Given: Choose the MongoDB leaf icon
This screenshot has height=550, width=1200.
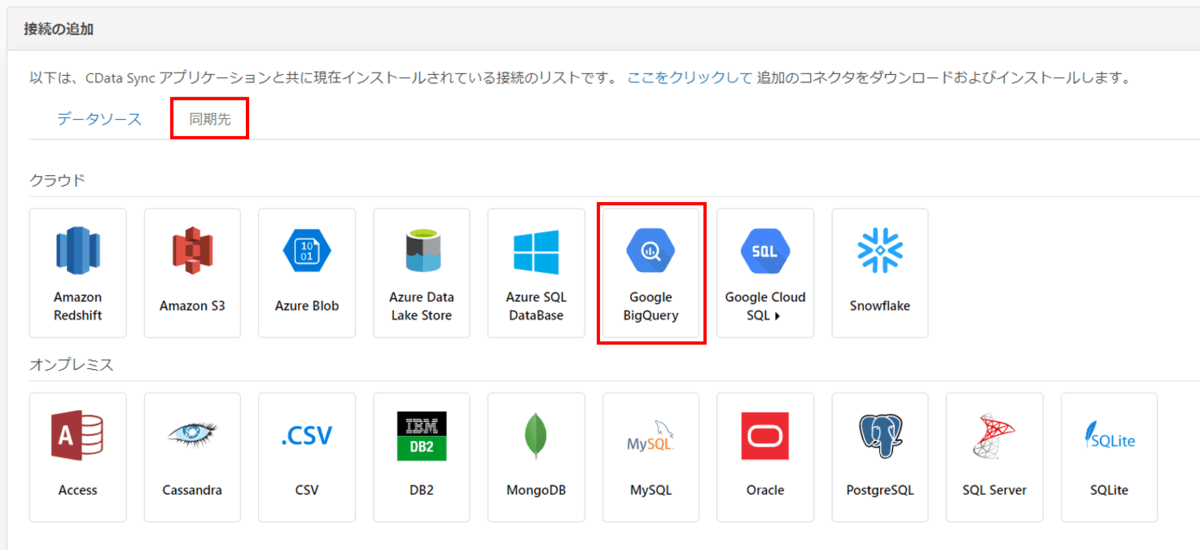Looking at the screenshot, I should coord(535,436).
